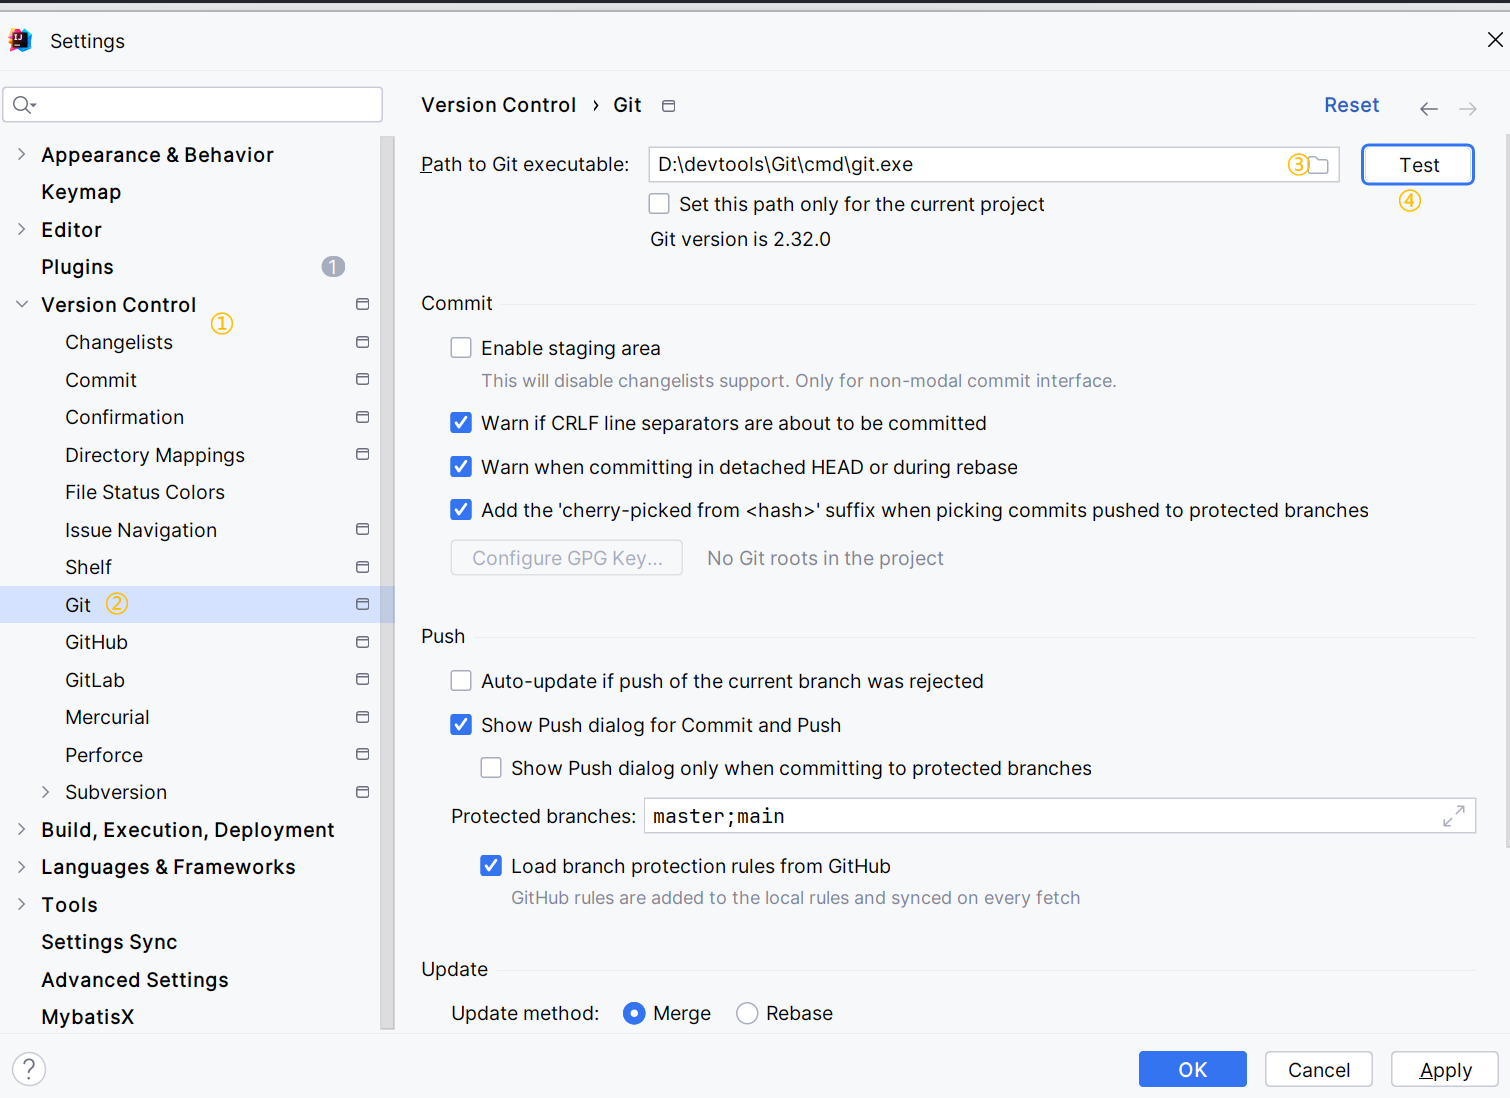
Task: Click the project-level icon beside Shelf
Action: click(362, 567)
